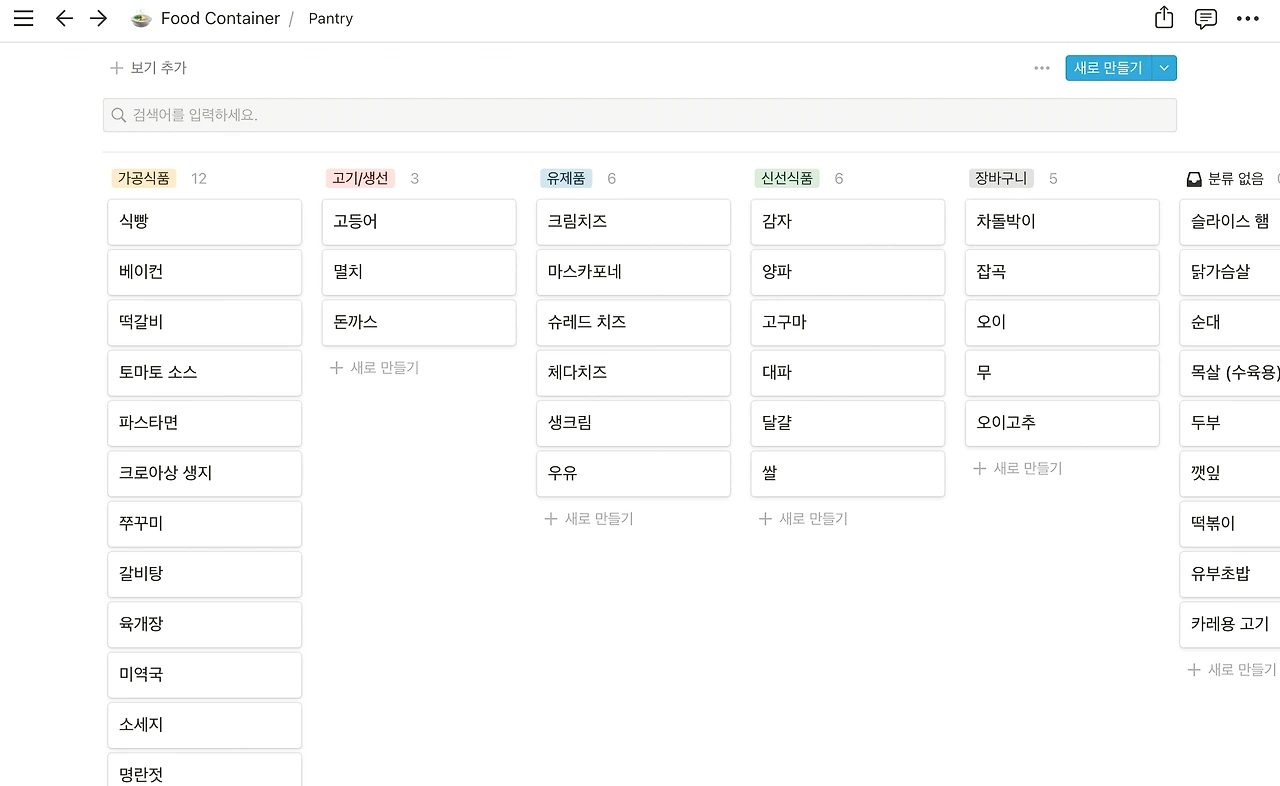Go back with the left arrow
The width and height of the screenshot is (1280, 786).
point(64,18)
